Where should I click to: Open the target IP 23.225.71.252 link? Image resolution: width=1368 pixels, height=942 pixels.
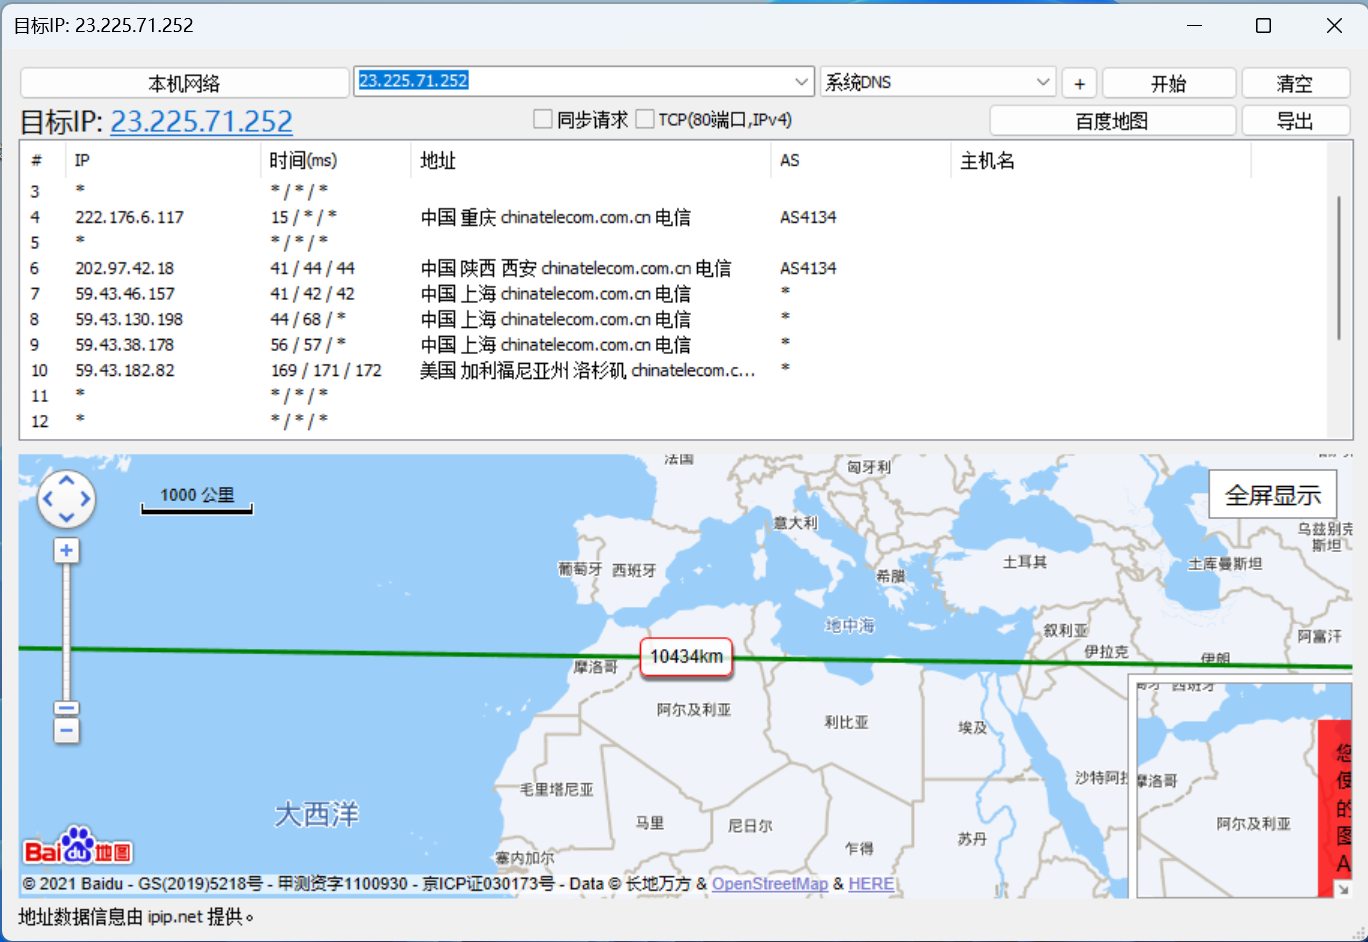[201, 122]
